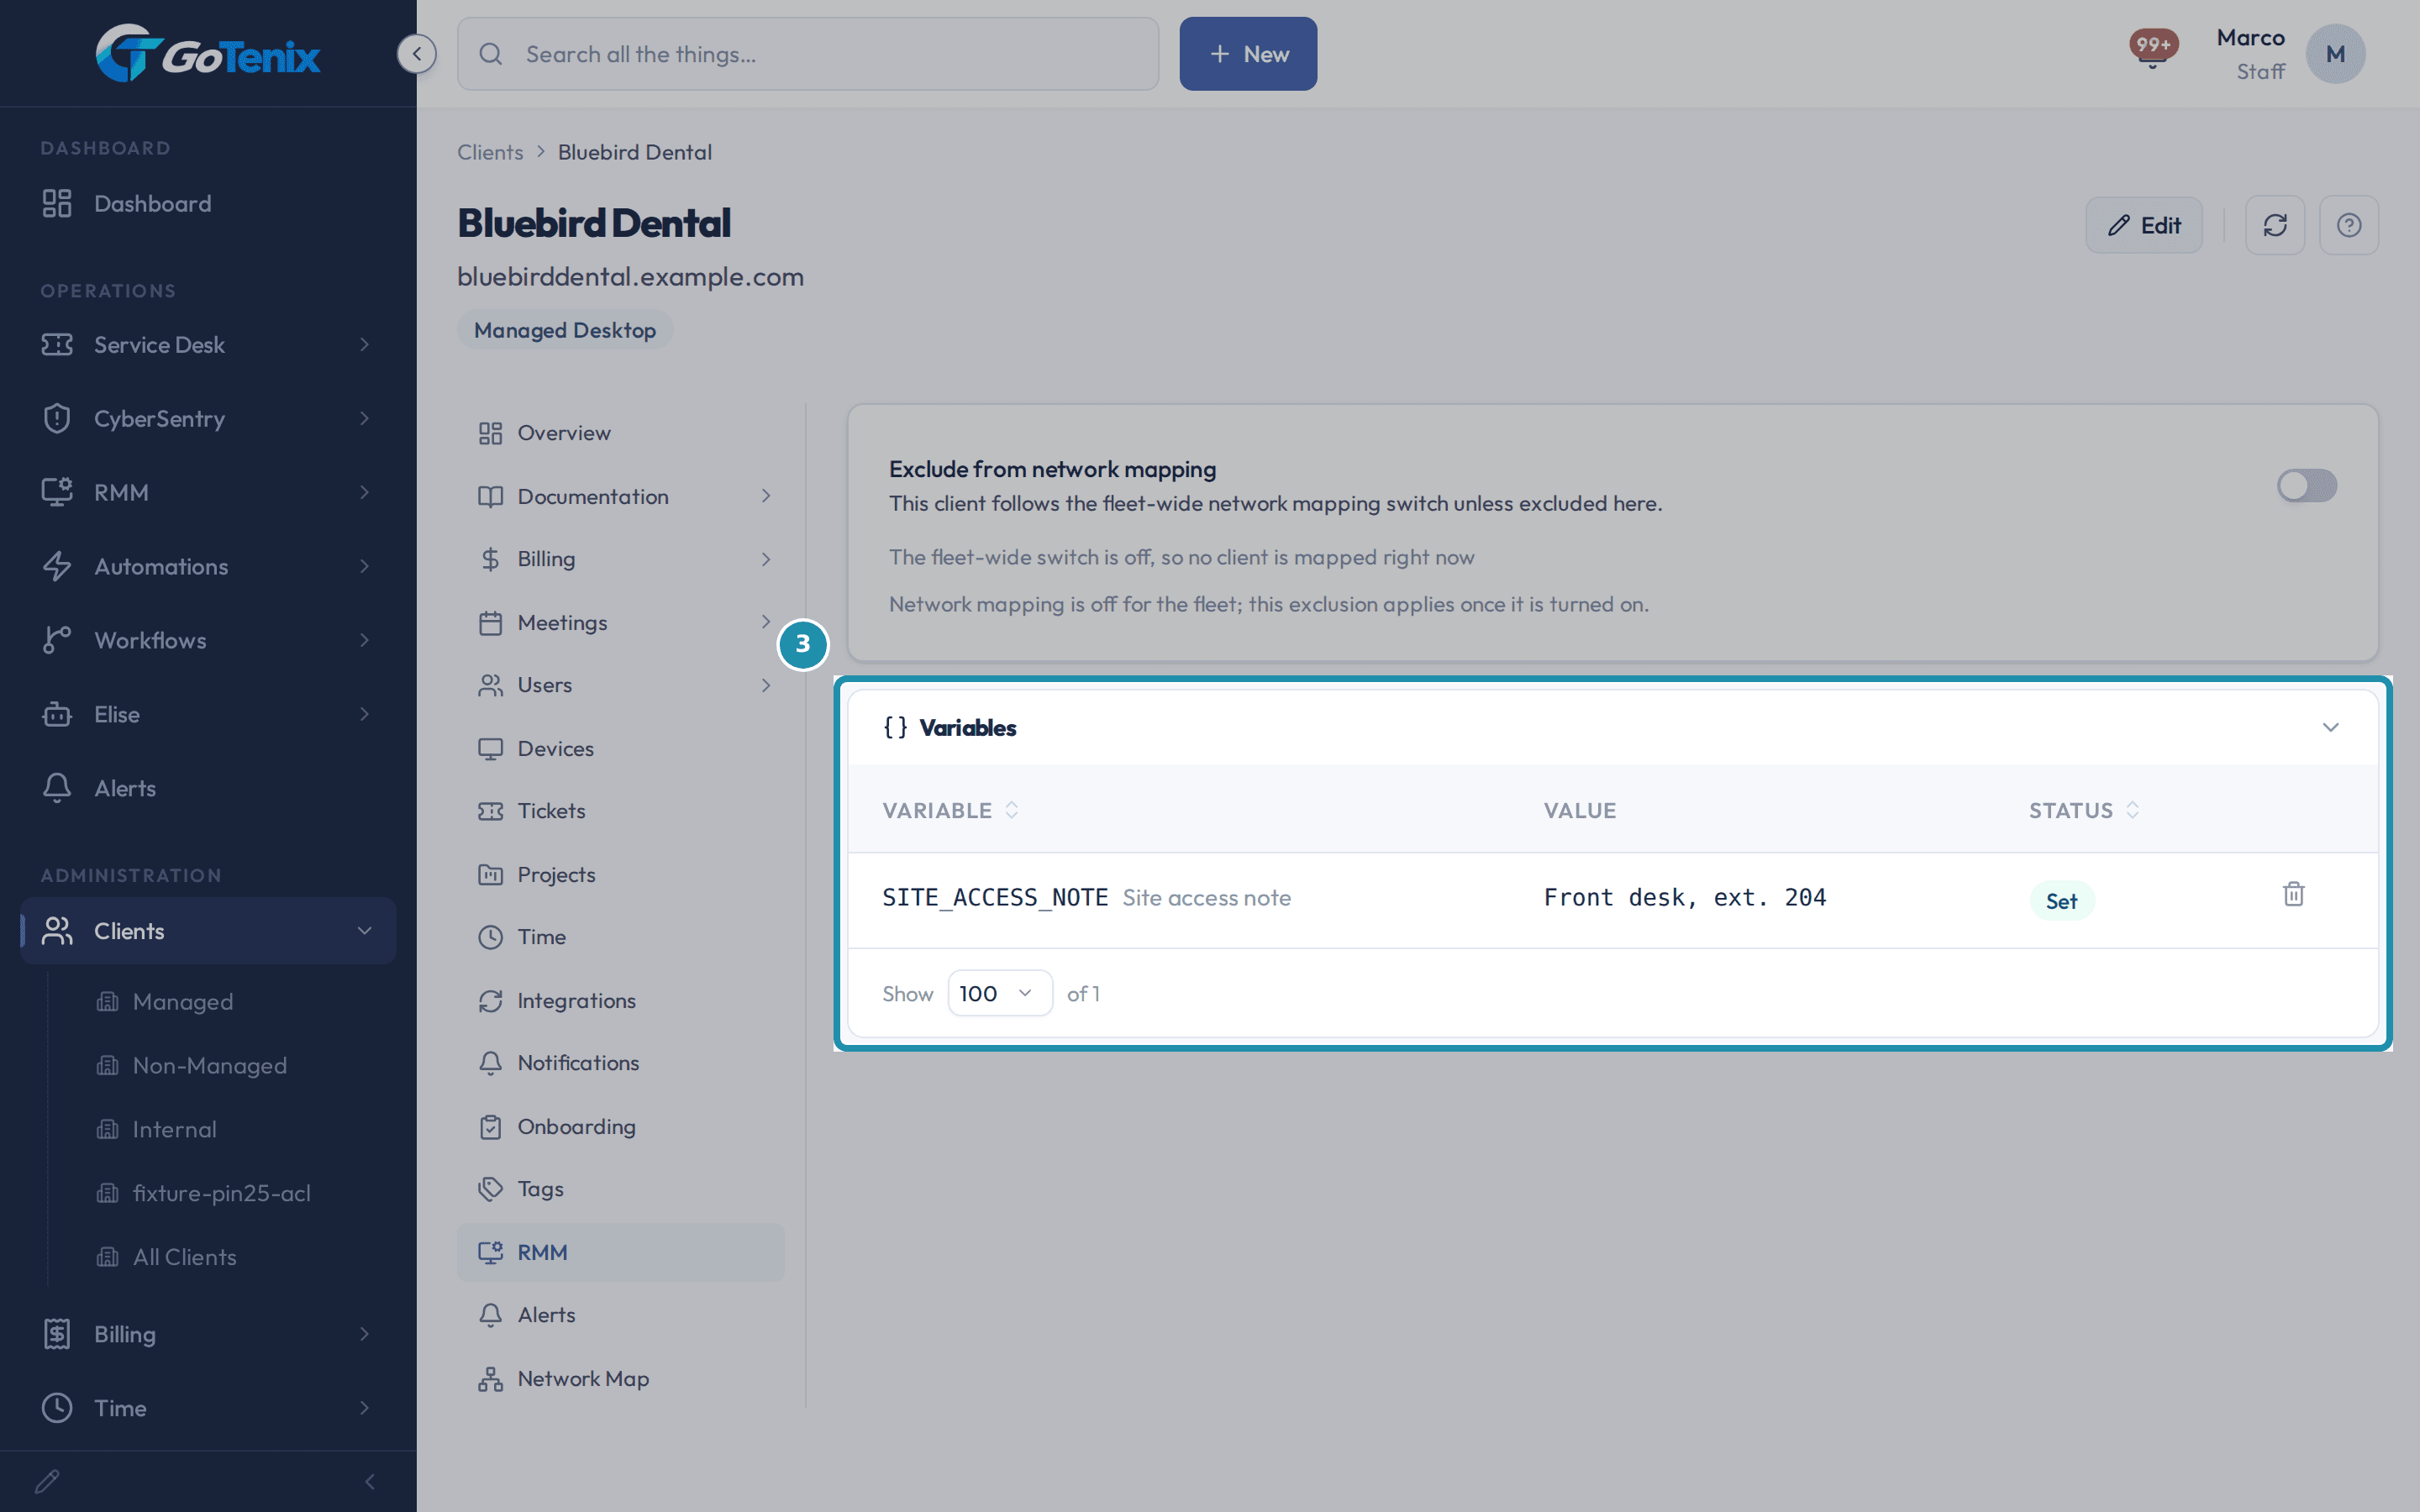Expand Service Desk in sidebar

[x=208, y=345]
